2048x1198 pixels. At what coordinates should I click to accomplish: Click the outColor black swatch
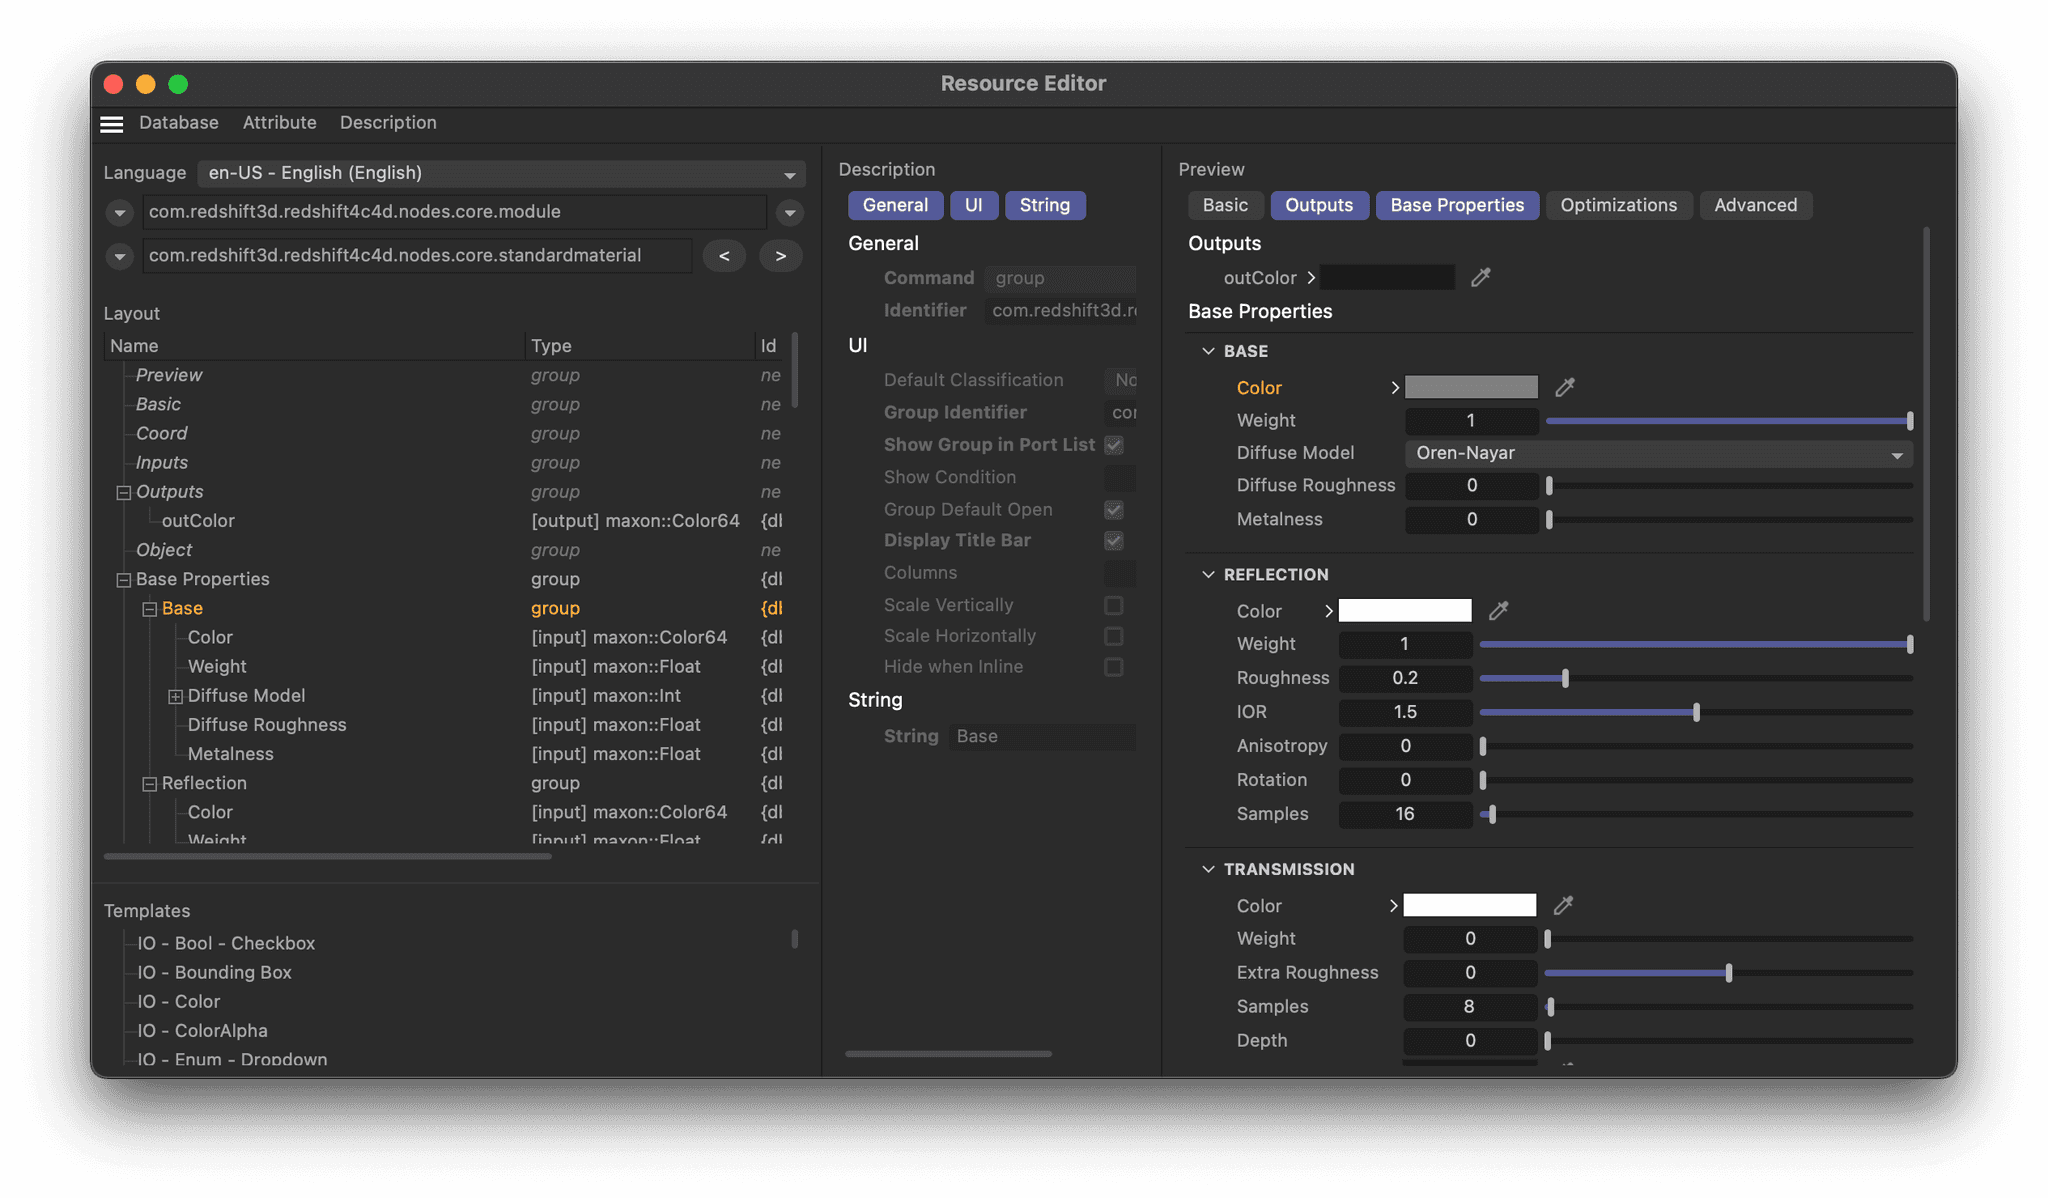click(x=1387, y=277)
